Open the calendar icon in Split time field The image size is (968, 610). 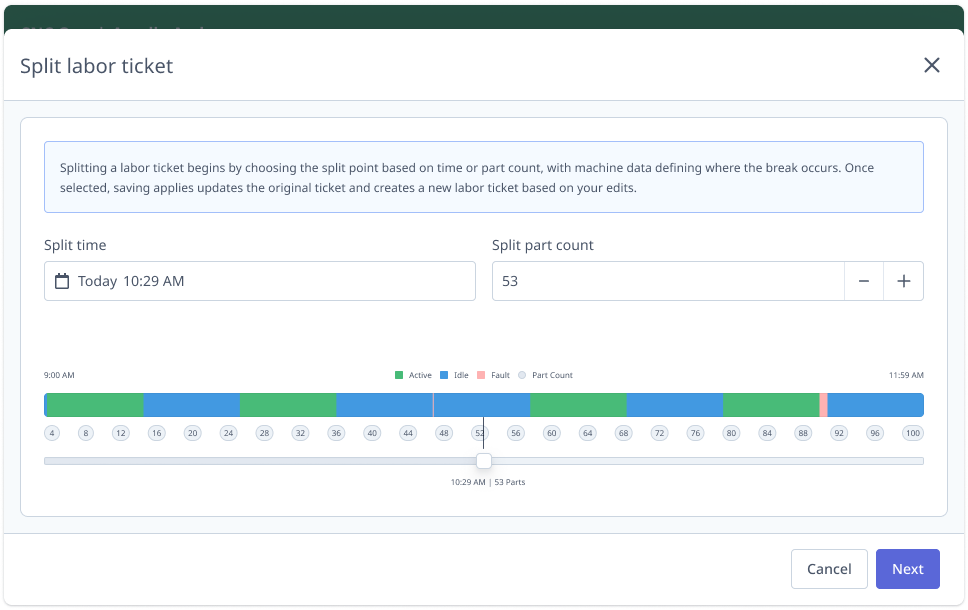61,281
